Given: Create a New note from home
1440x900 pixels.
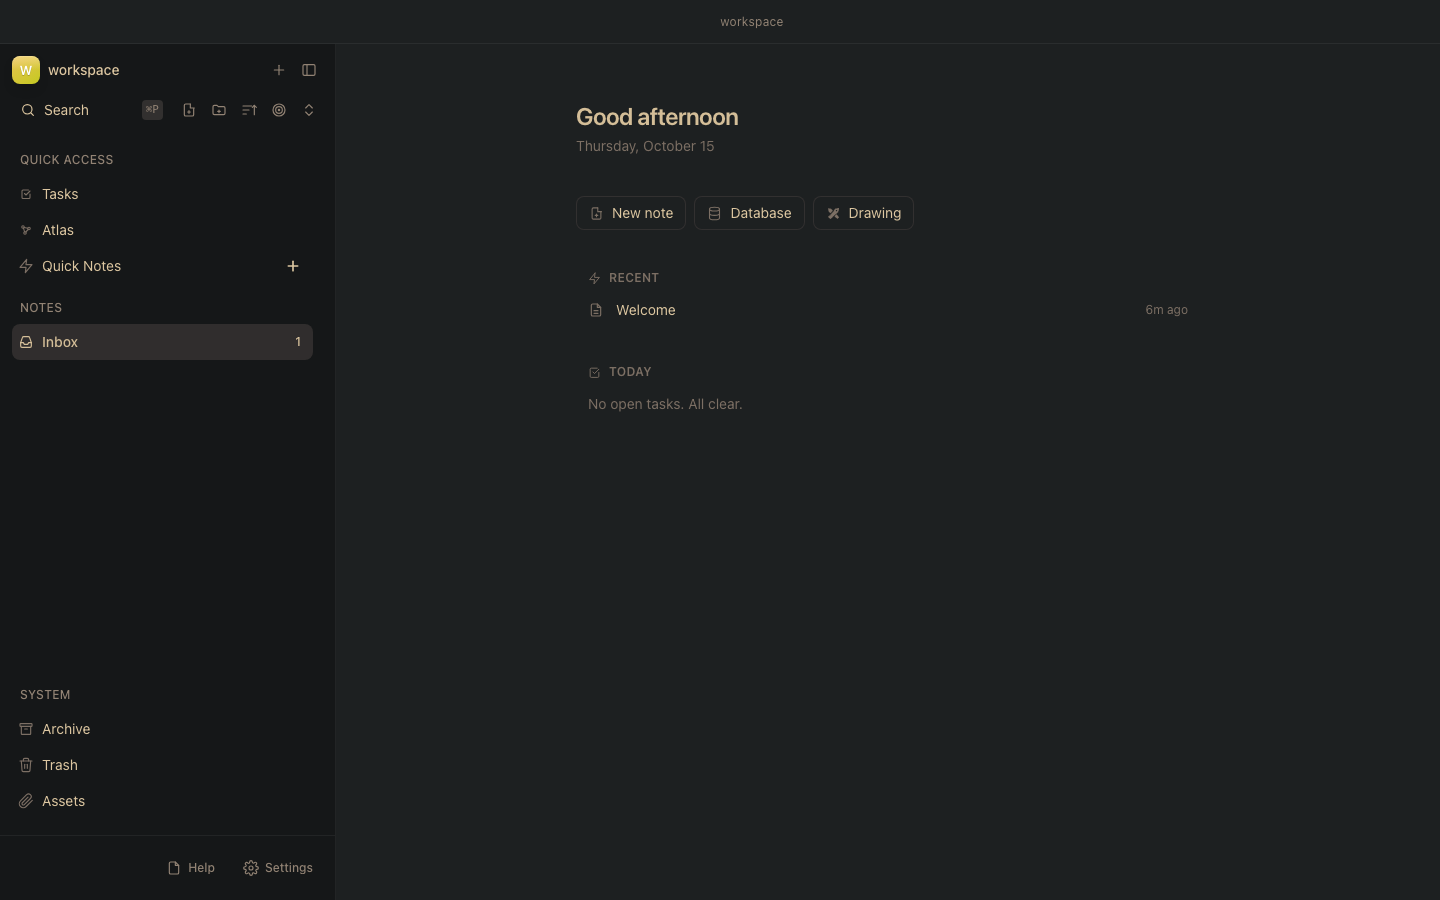Looking at the screenshot, I should click(631, 213).
